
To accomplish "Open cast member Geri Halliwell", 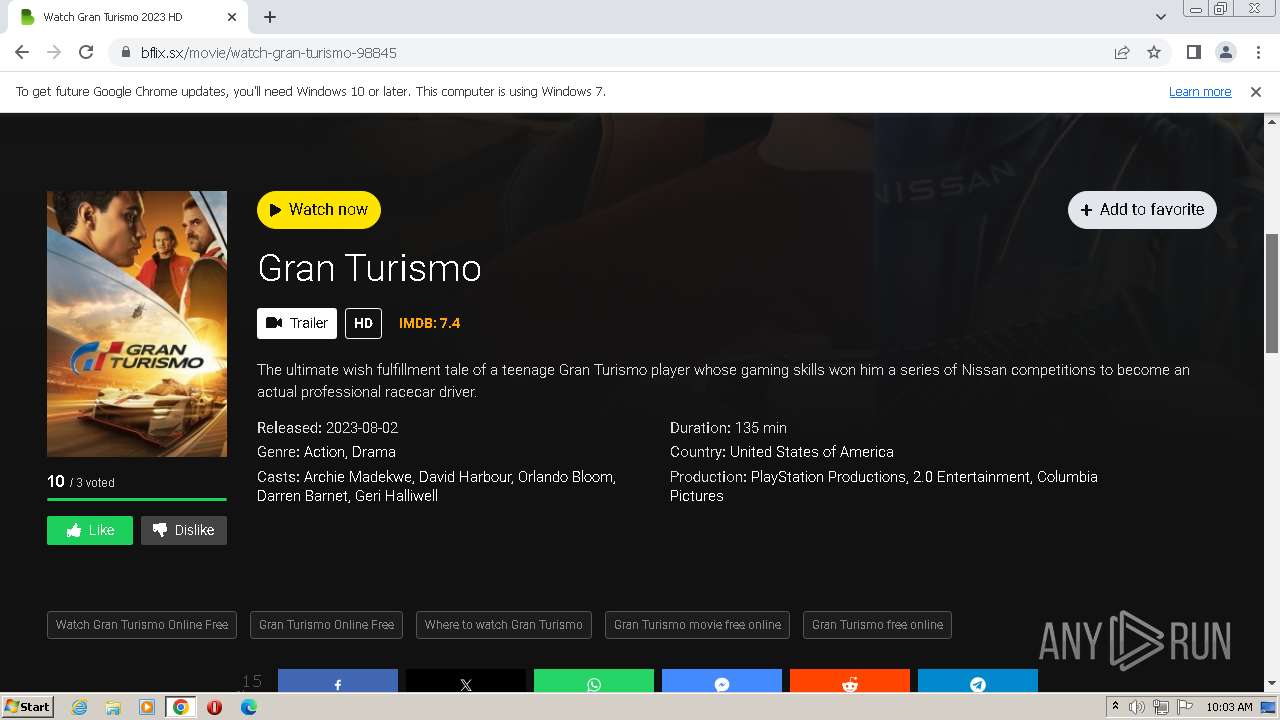I will point(396,496).
